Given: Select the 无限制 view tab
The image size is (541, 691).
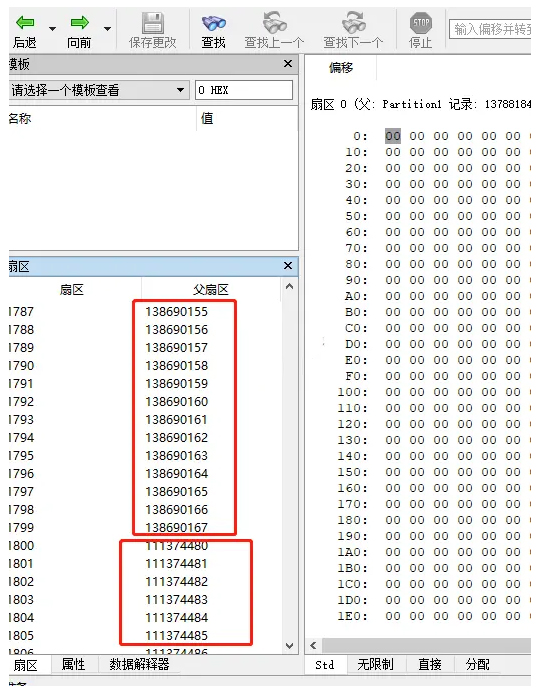Looking at the screenshot, I should (375, 665).
